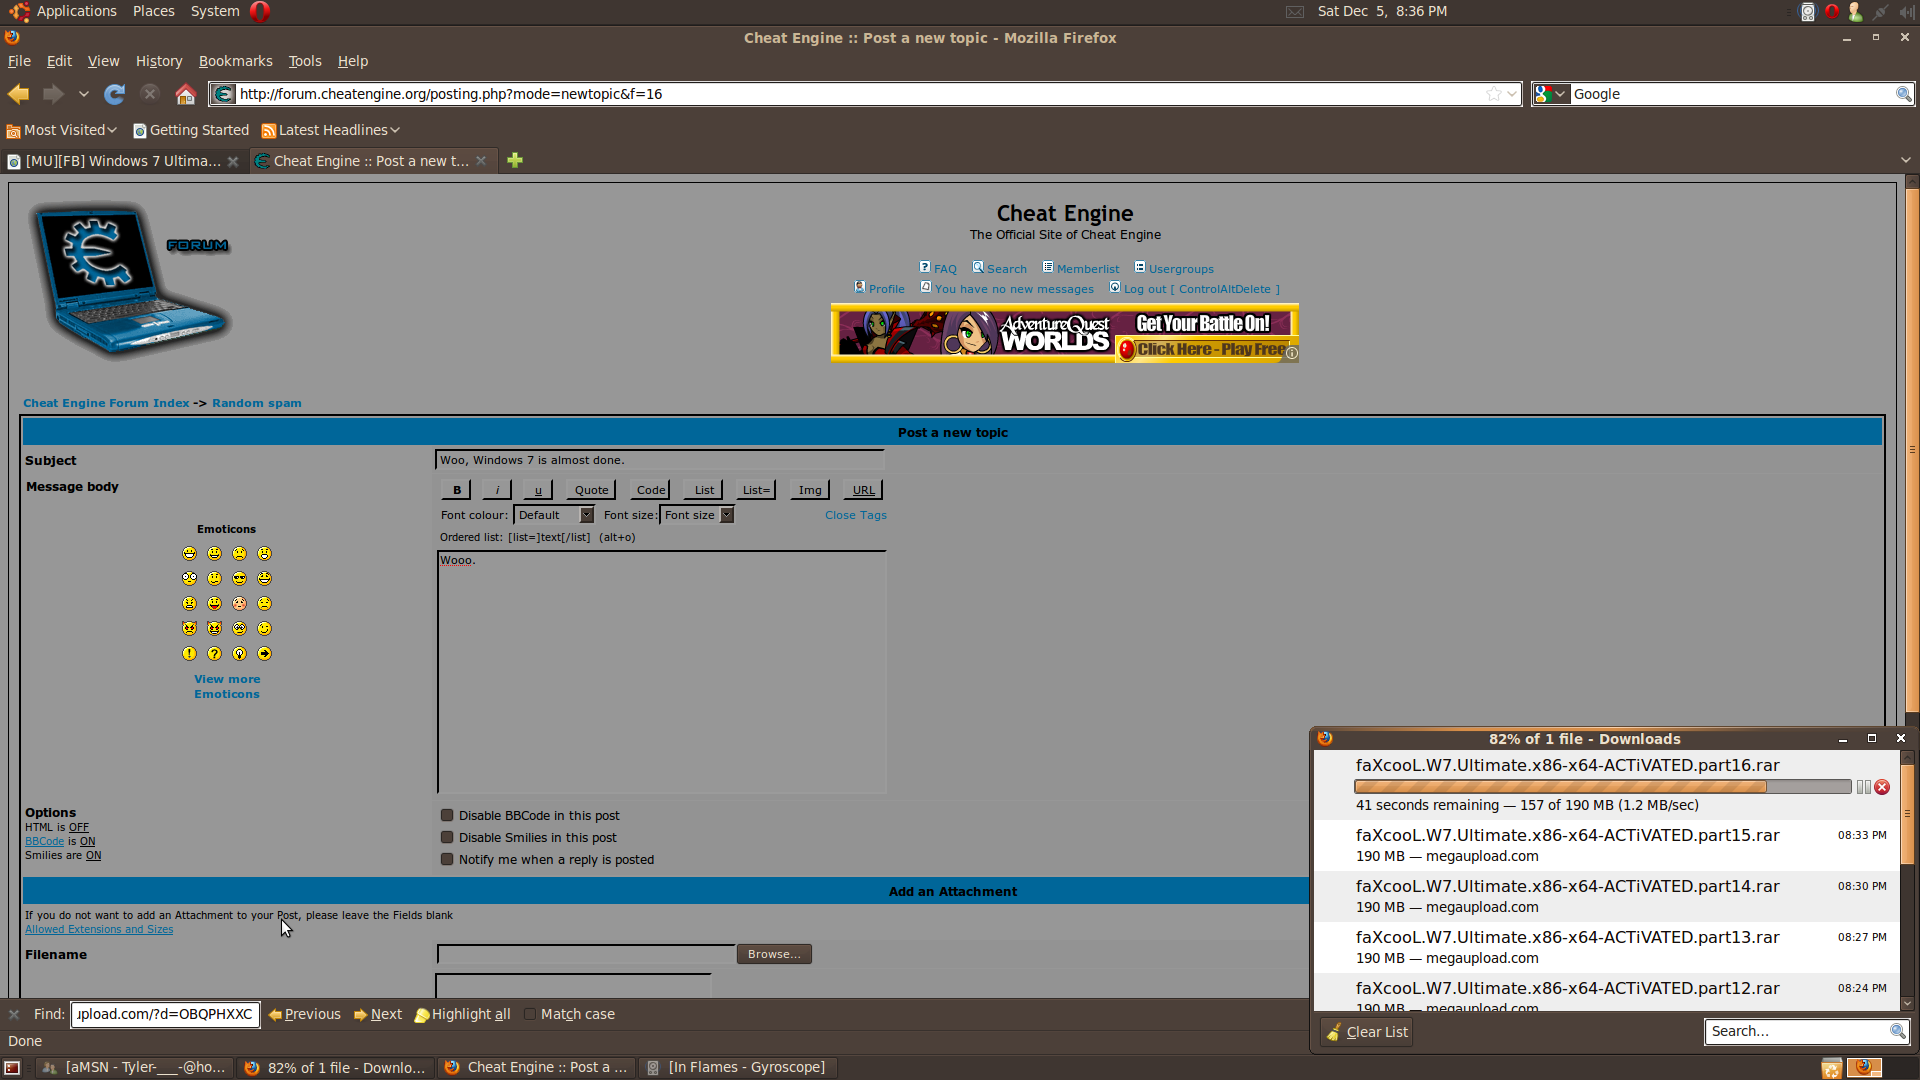Open the Bookmarks menu
The height and width of the screenshot is (1080, 1920).
[x=235, y=61]
